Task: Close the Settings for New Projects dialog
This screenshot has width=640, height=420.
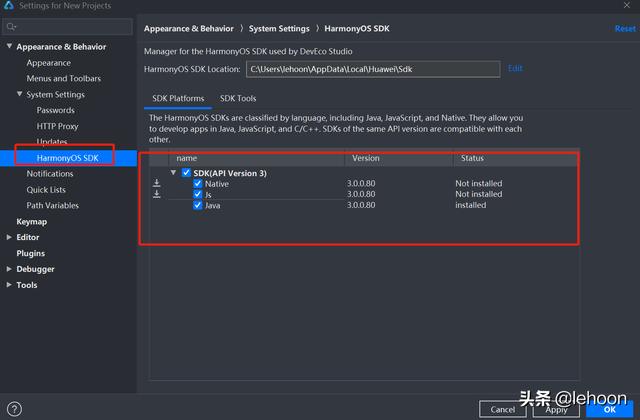Action: [x=627, y=5]
